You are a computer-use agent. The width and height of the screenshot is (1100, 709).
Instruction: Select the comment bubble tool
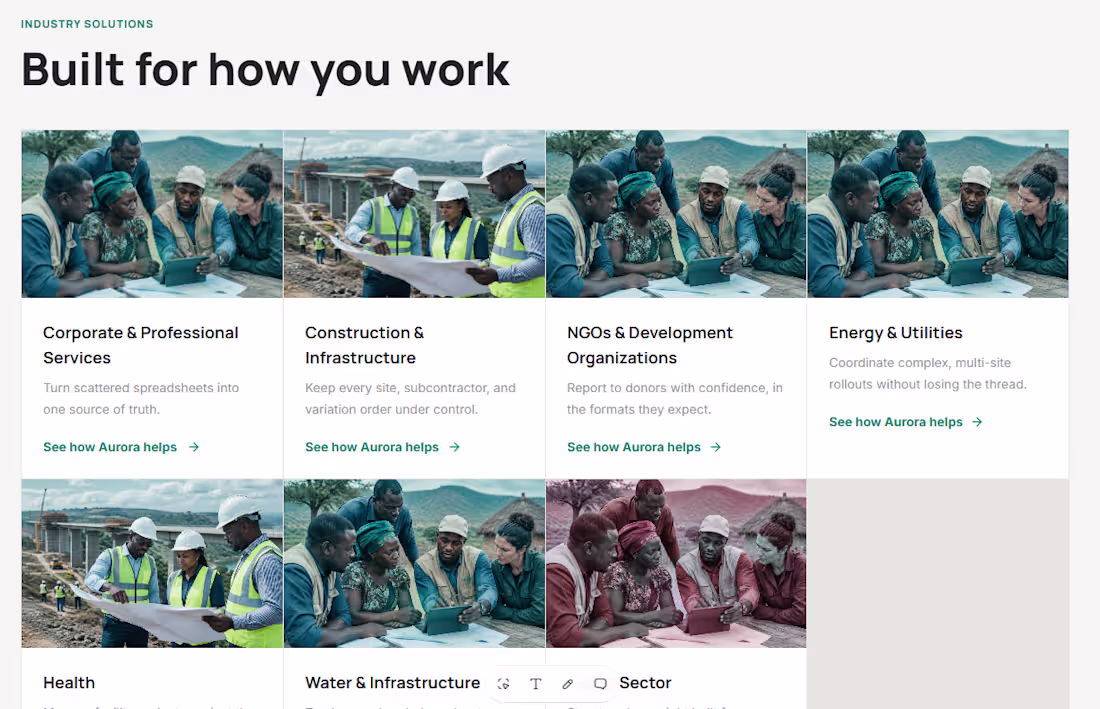(600, 684)
